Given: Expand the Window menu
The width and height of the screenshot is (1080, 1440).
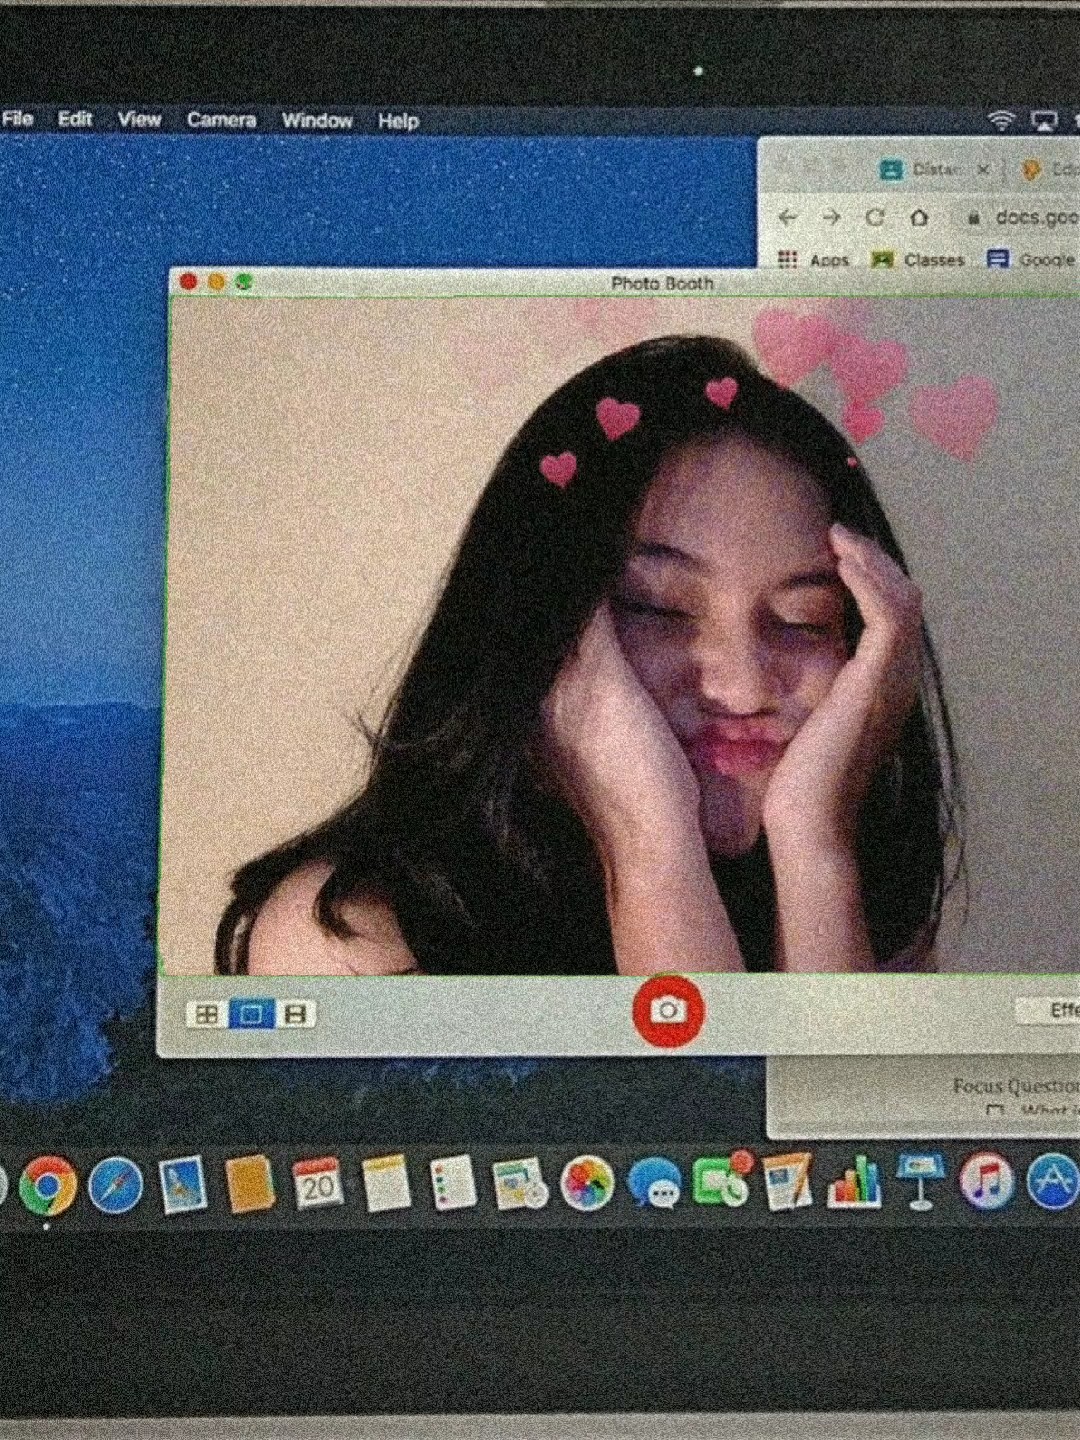Looking at the screenshot, I should (x=316, y=121).
